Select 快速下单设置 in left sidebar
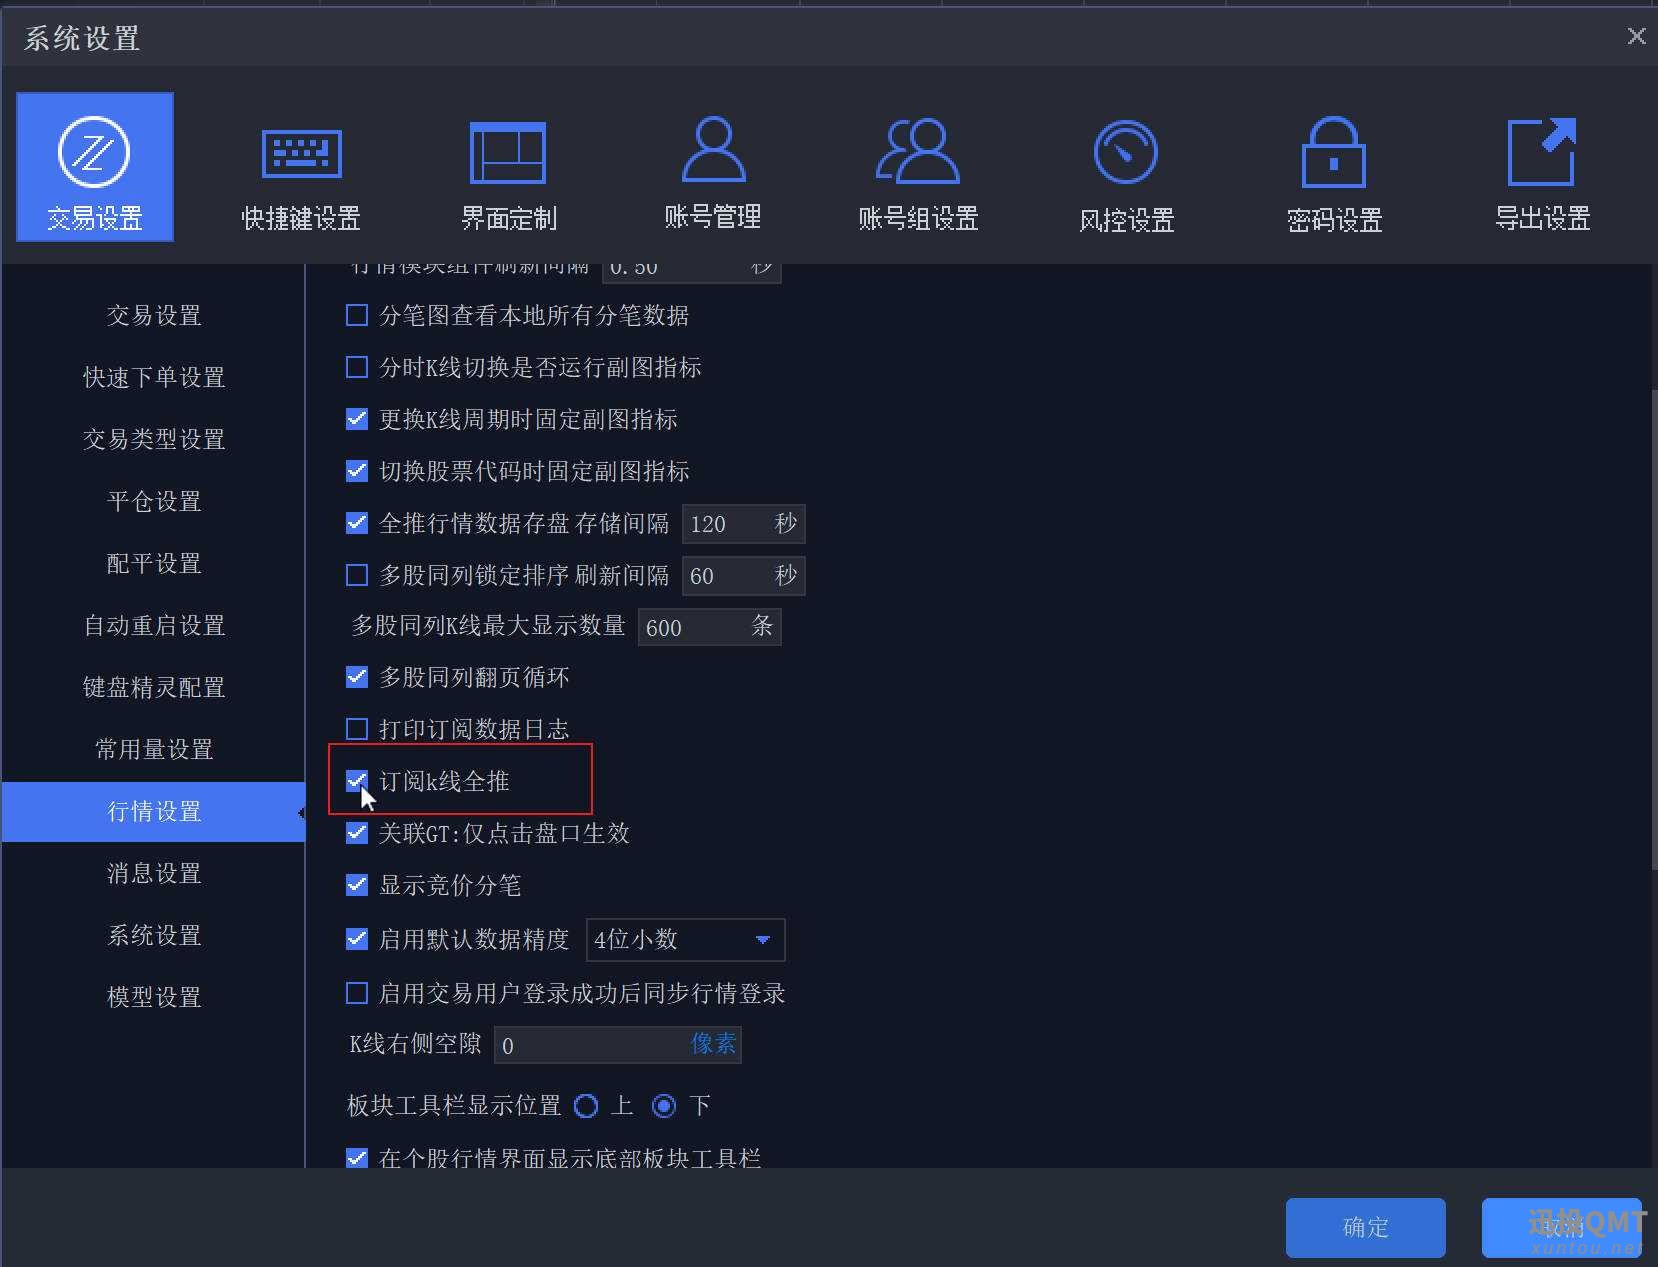Image resolution: width=1658 pixels, height=1267 pixels. click(154, 378)
